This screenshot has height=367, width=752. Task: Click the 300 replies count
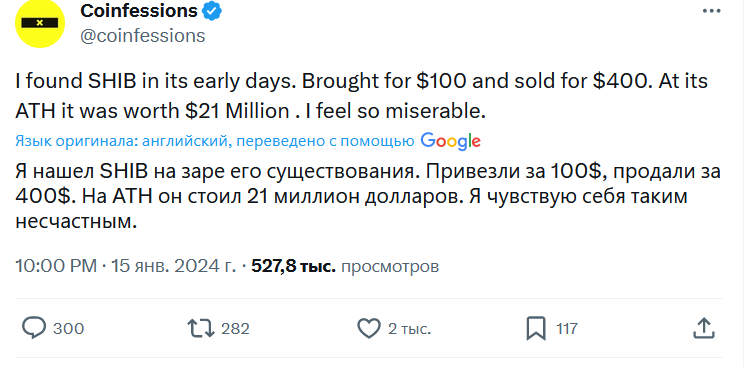pyautogui.click(x=68, y=329)
